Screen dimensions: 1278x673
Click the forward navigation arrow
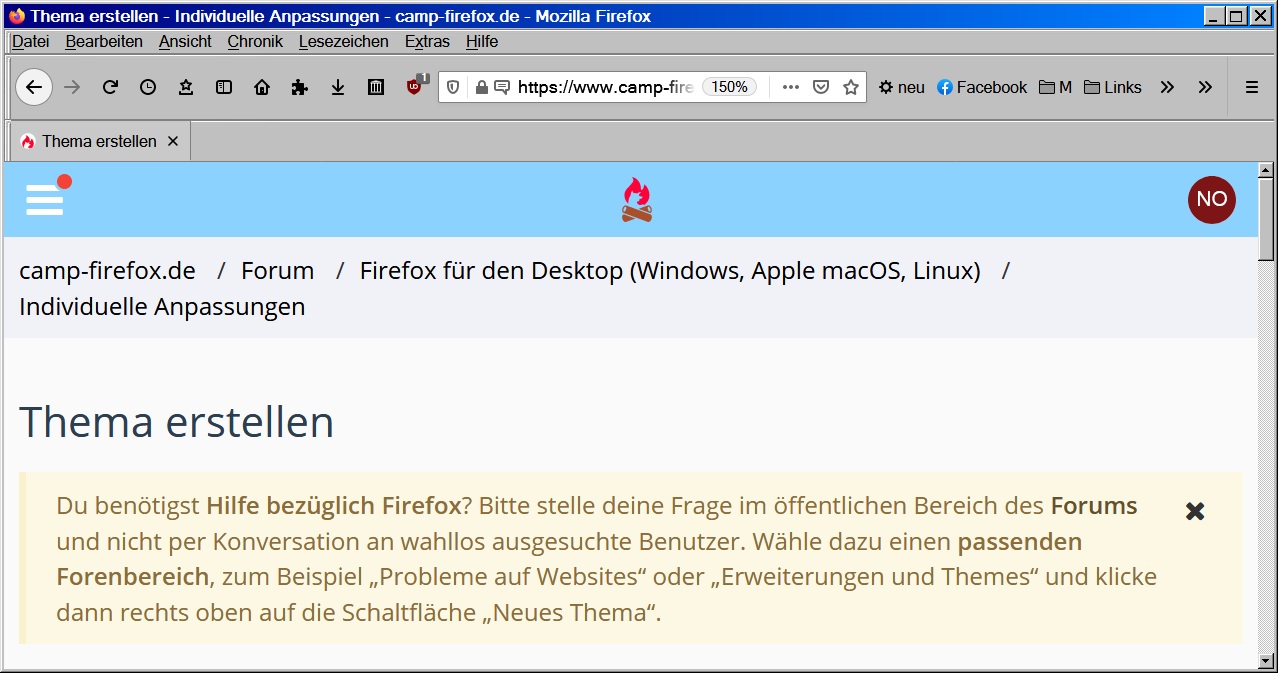click(x=72, y=87)
